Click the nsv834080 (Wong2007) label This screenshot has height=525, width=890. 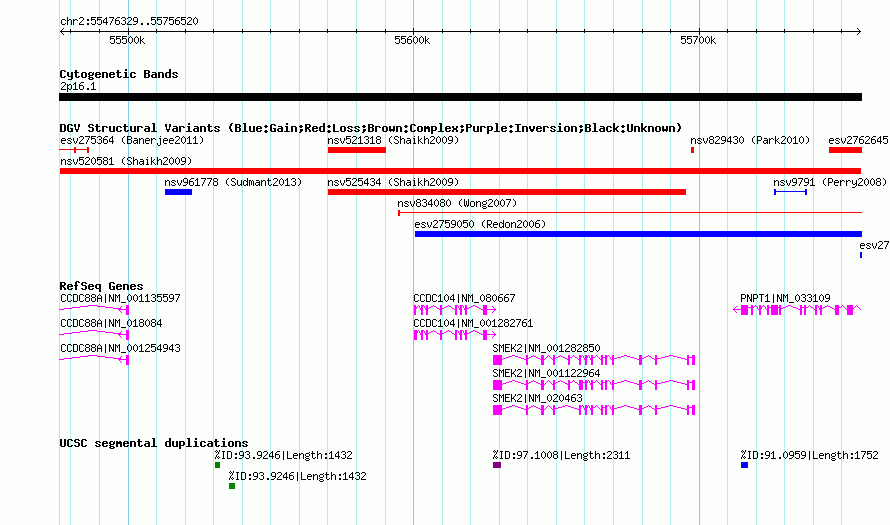tap(457, 203)
